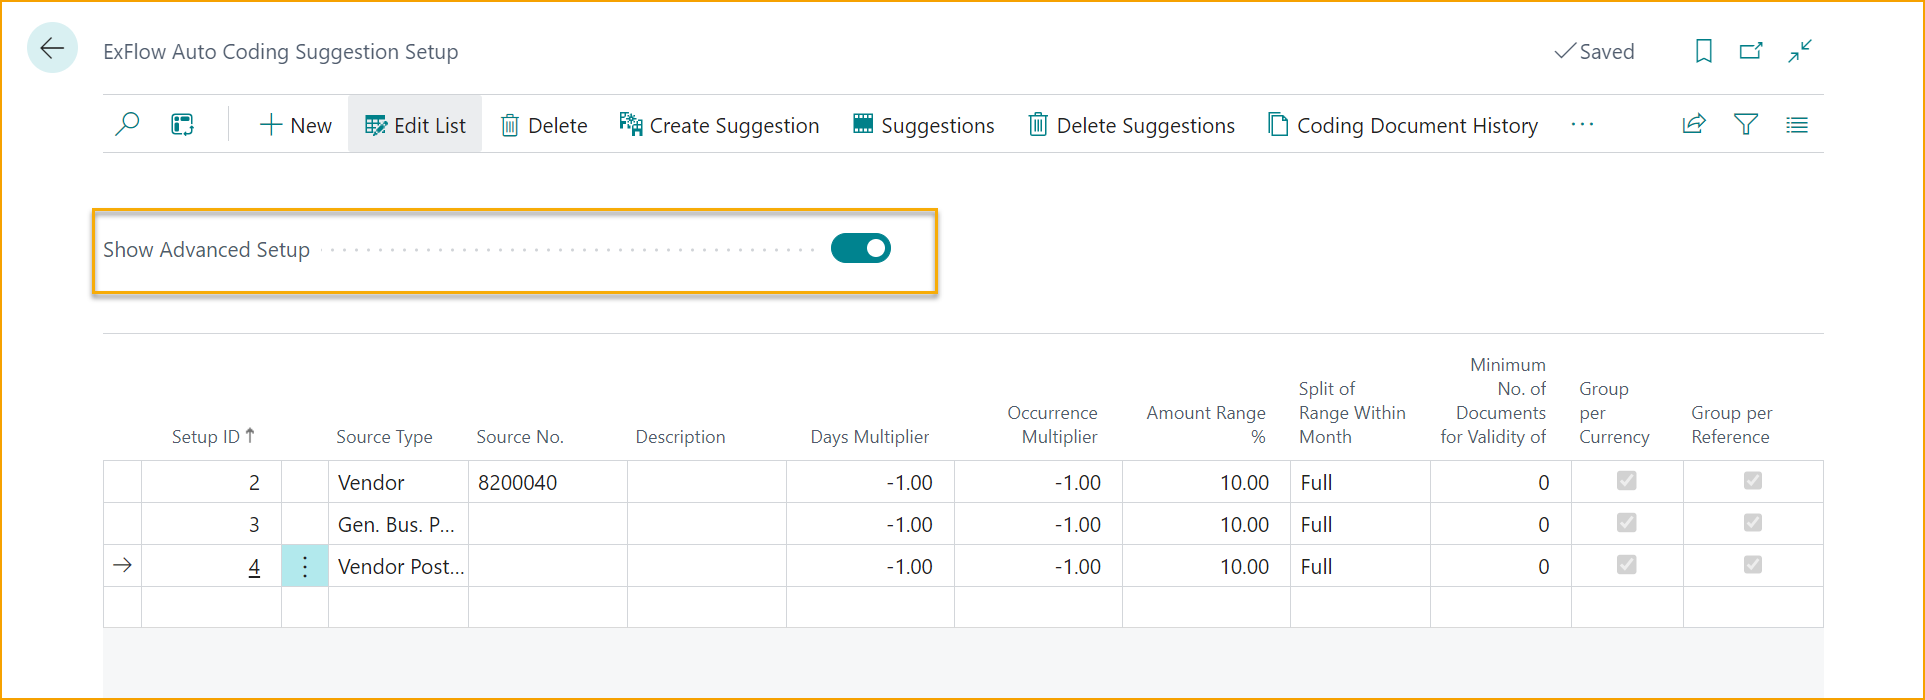
Task: Toggle Group per Reference for Setup ID 3
Action: coord(1753,523)
